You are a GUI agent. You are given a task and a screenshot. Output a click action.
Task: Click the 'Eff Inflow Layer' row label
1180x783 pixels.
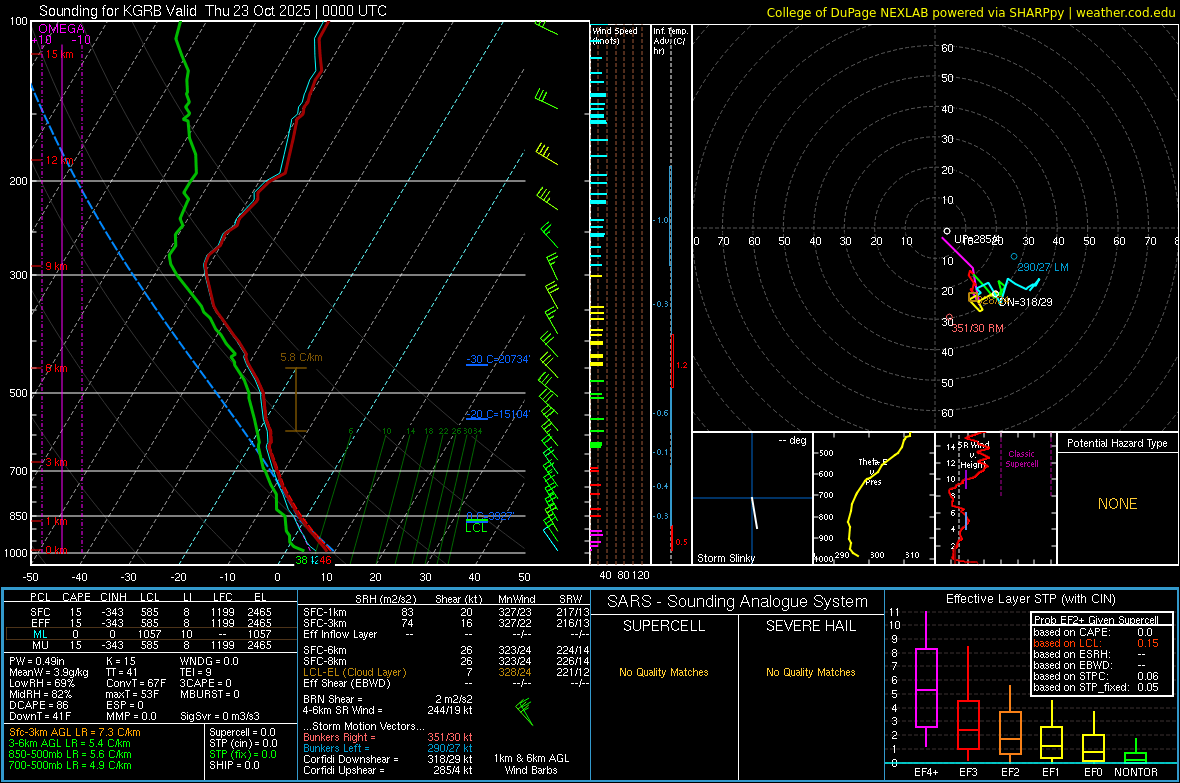coord(339,634)
